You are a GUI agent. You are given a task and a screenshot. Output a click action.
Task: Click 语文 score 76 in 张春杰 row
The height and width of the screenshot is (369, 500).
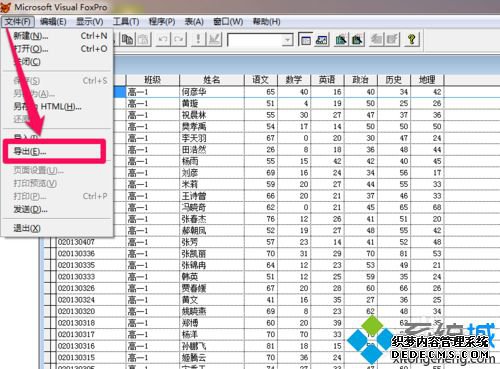(x=261, y=219)
